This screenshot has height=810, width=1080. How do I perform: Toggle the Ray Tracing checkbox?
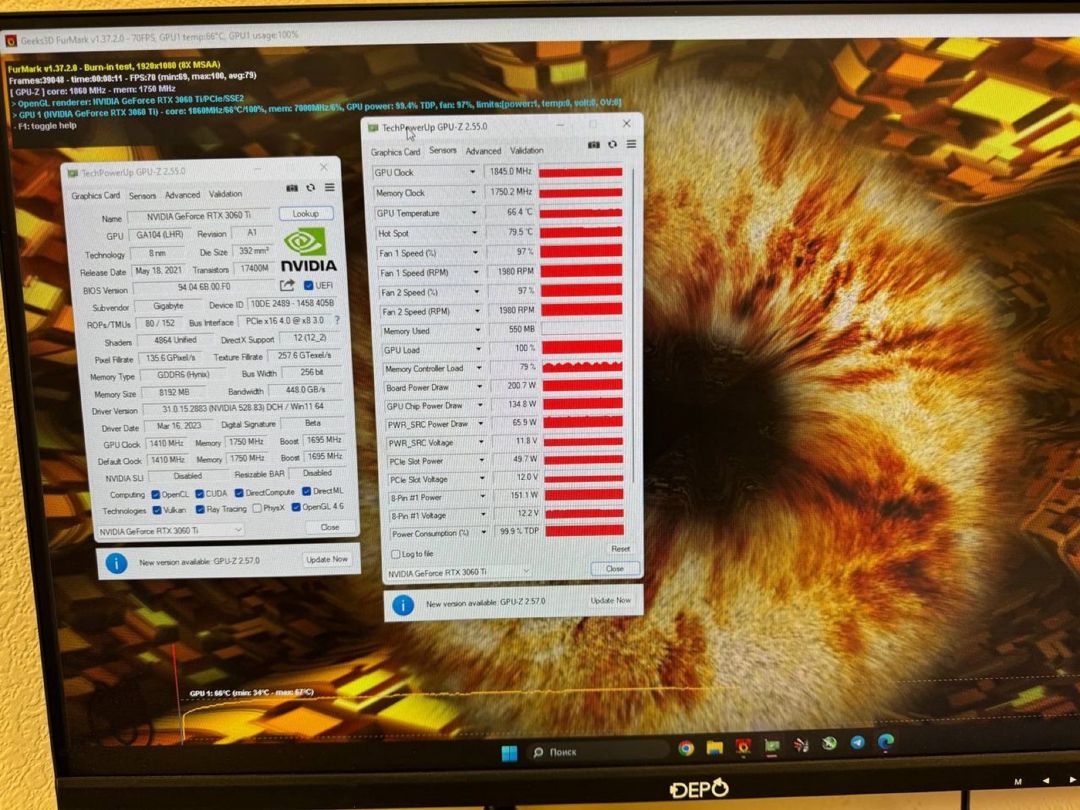pos(200,509)
